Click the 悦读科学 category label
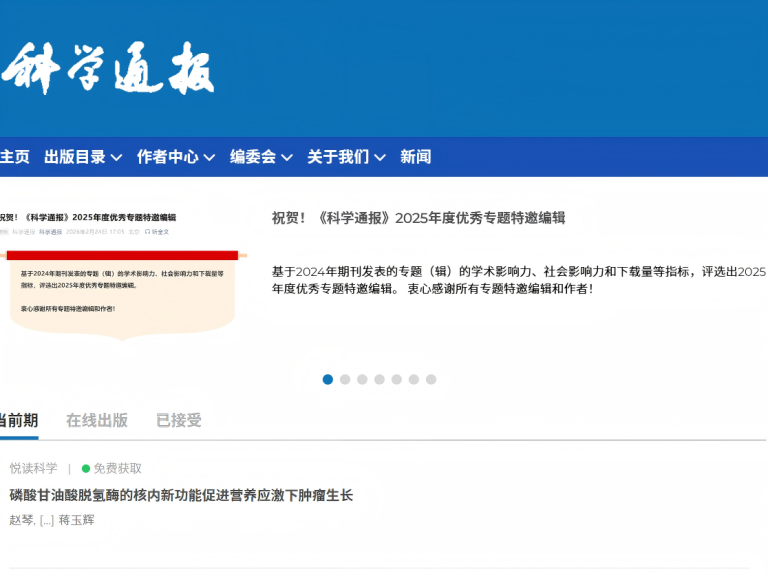The width and height of the screenshot is (768, 576). coord(33,468)
